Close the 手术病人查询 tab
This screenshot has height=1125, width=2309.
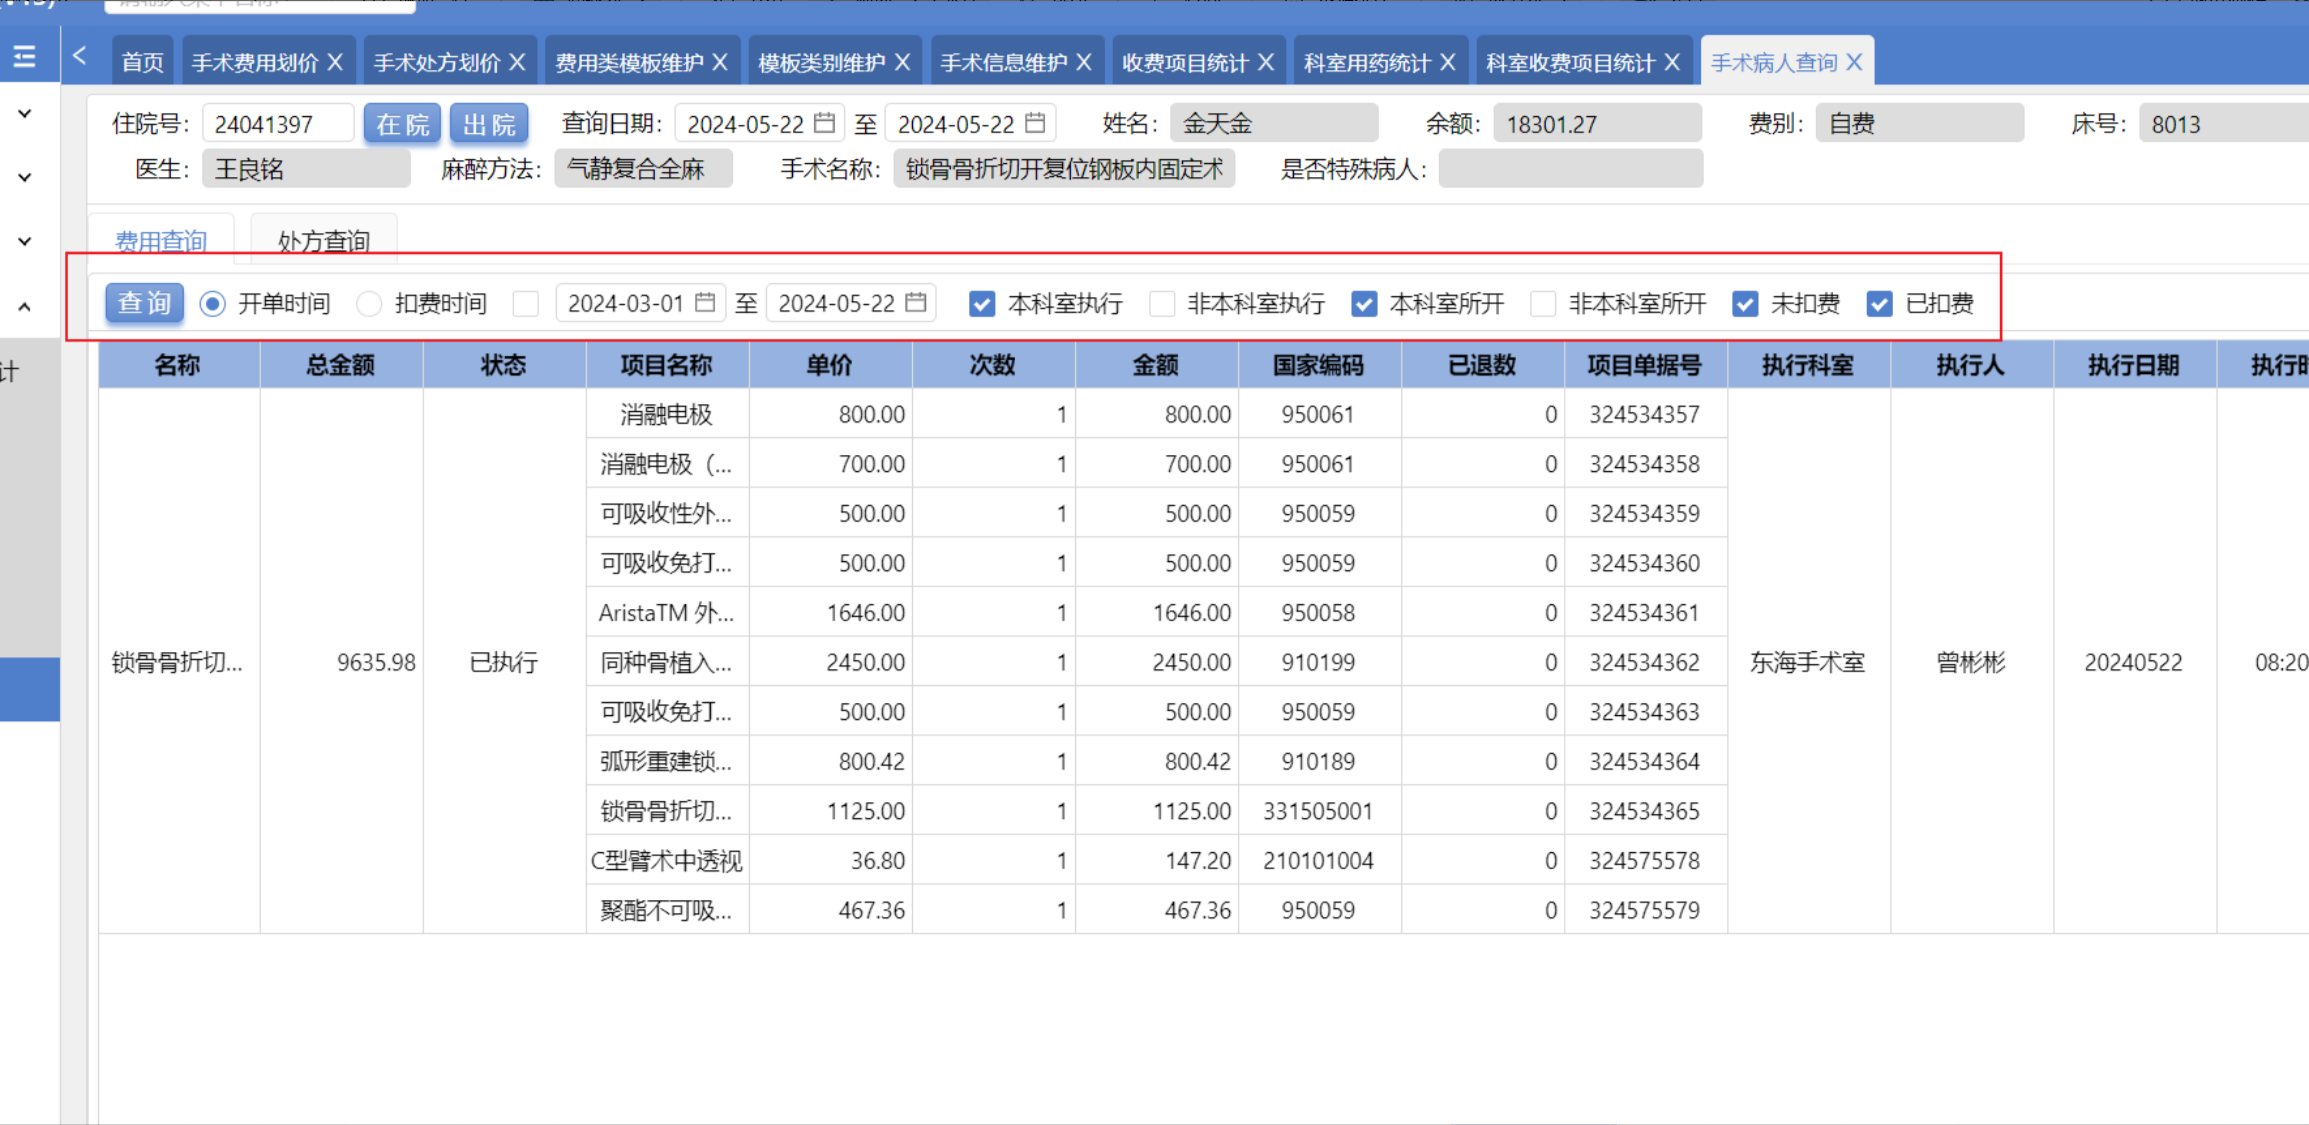coord(1854,63)
